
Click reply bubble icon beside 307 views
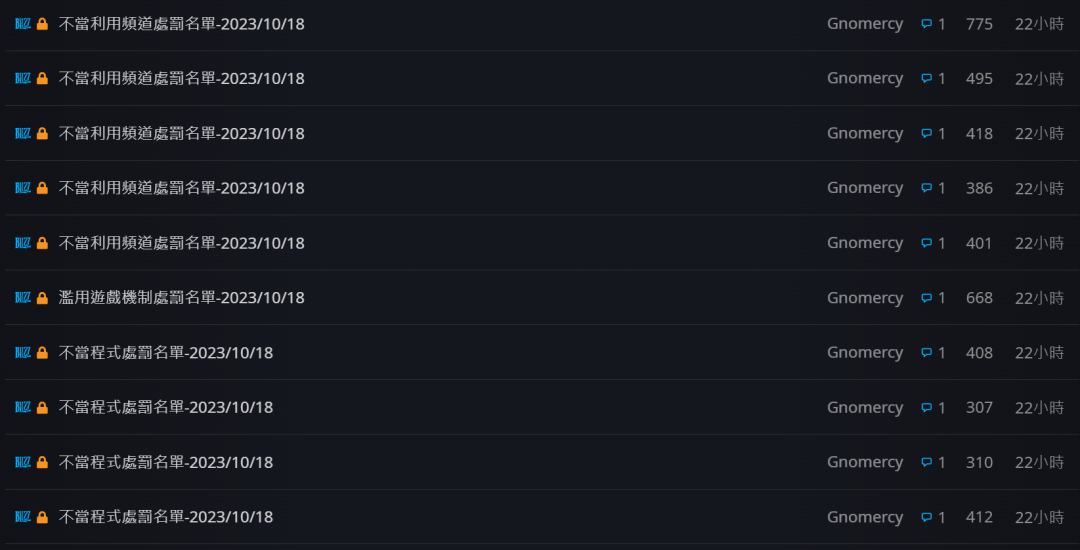pos(926,408)
